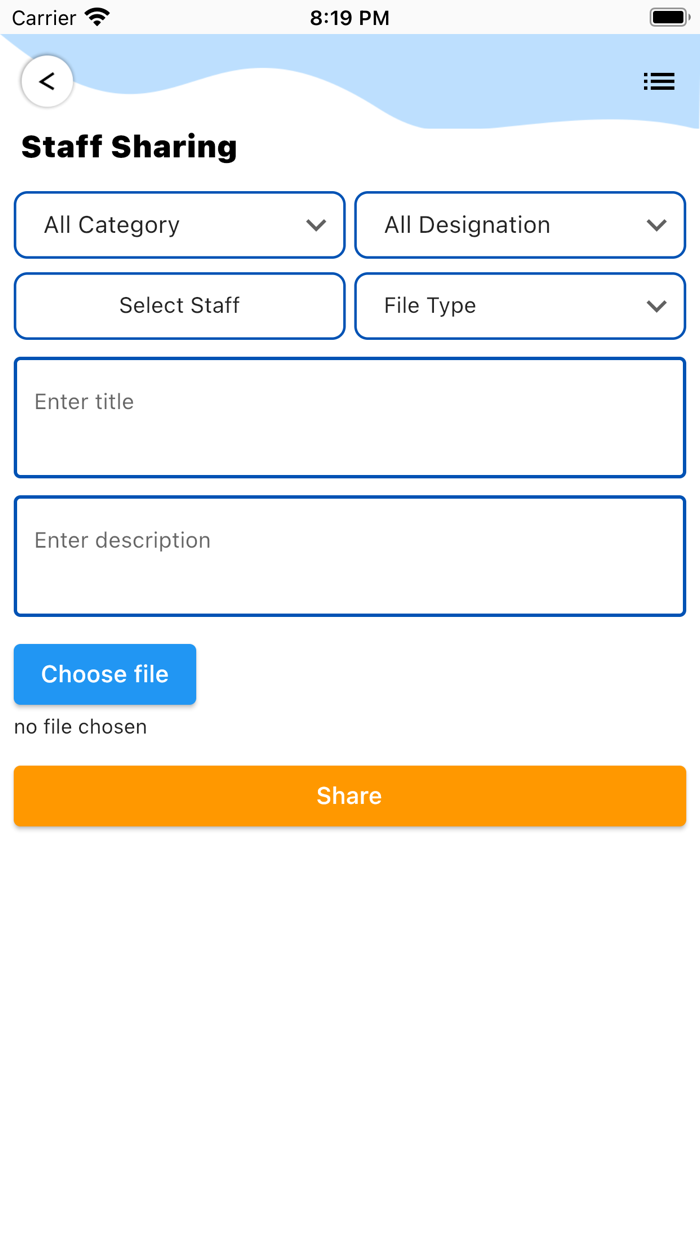Click the chevron on All Designation dropdown
The height and width of the screenshot is (1244, 700).
coord(658,225)
